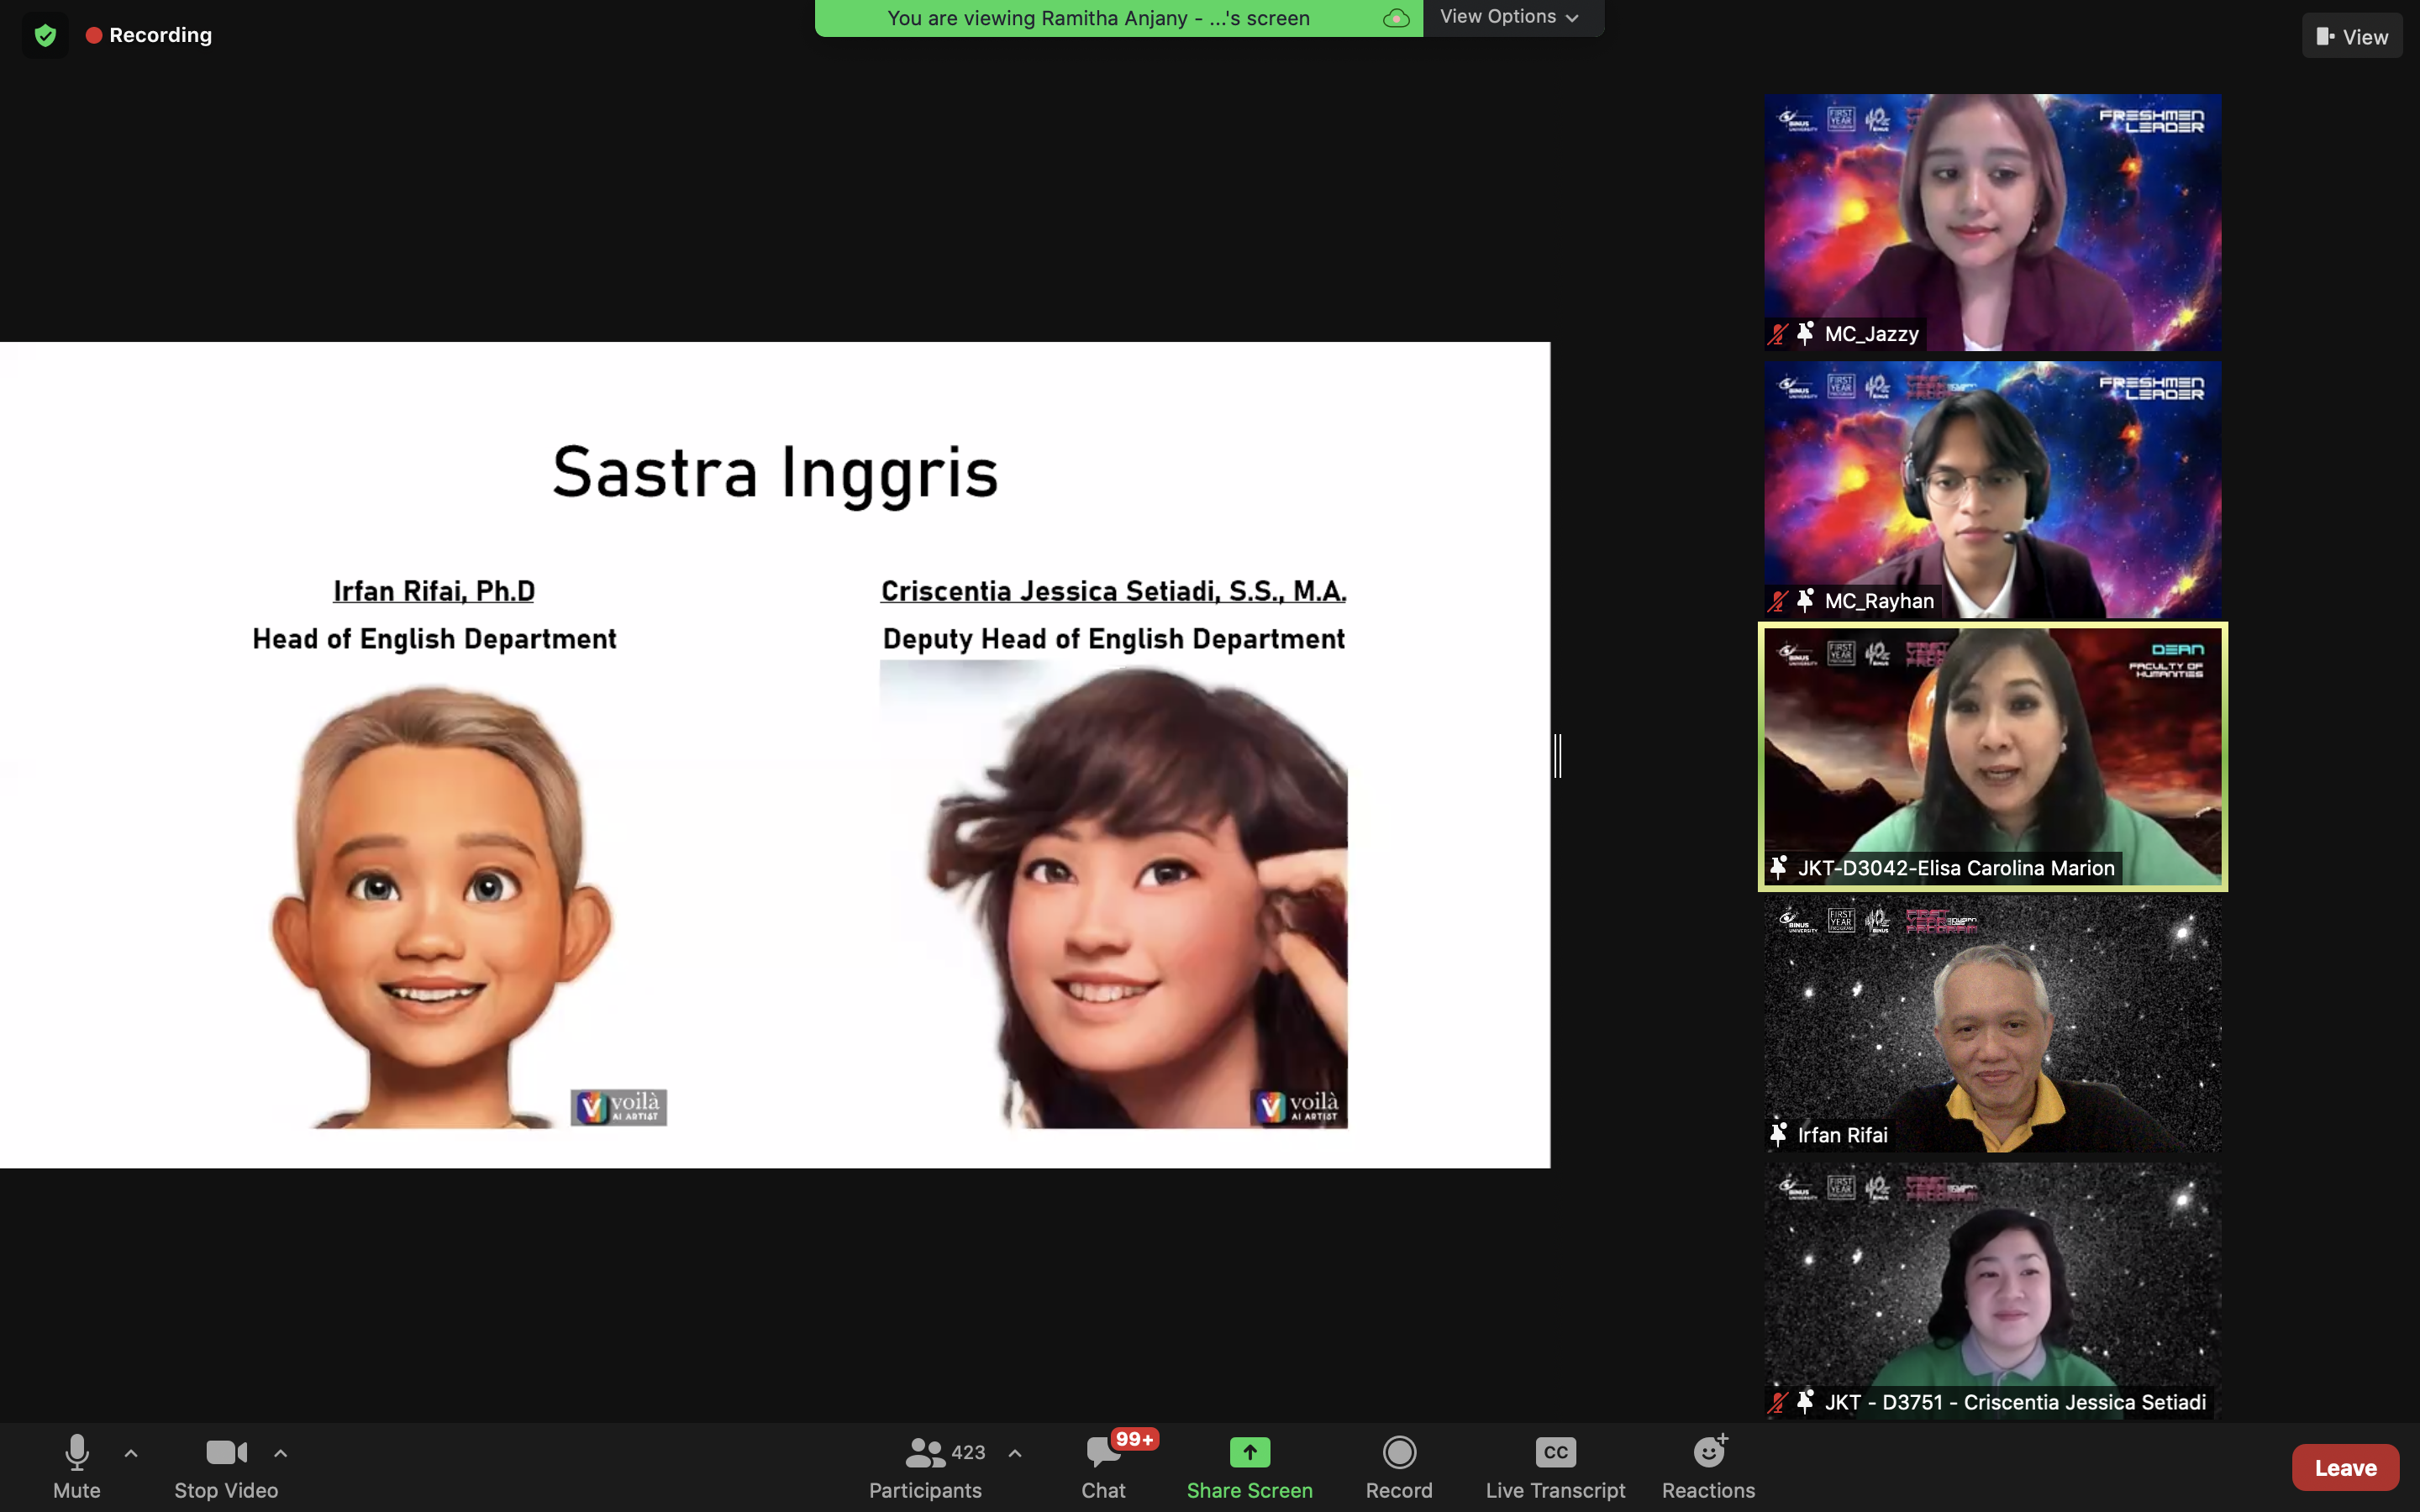Expand the Participants caret menu
The width and height of the screenshot is (2420, 1512).
coord(1015,1453)
